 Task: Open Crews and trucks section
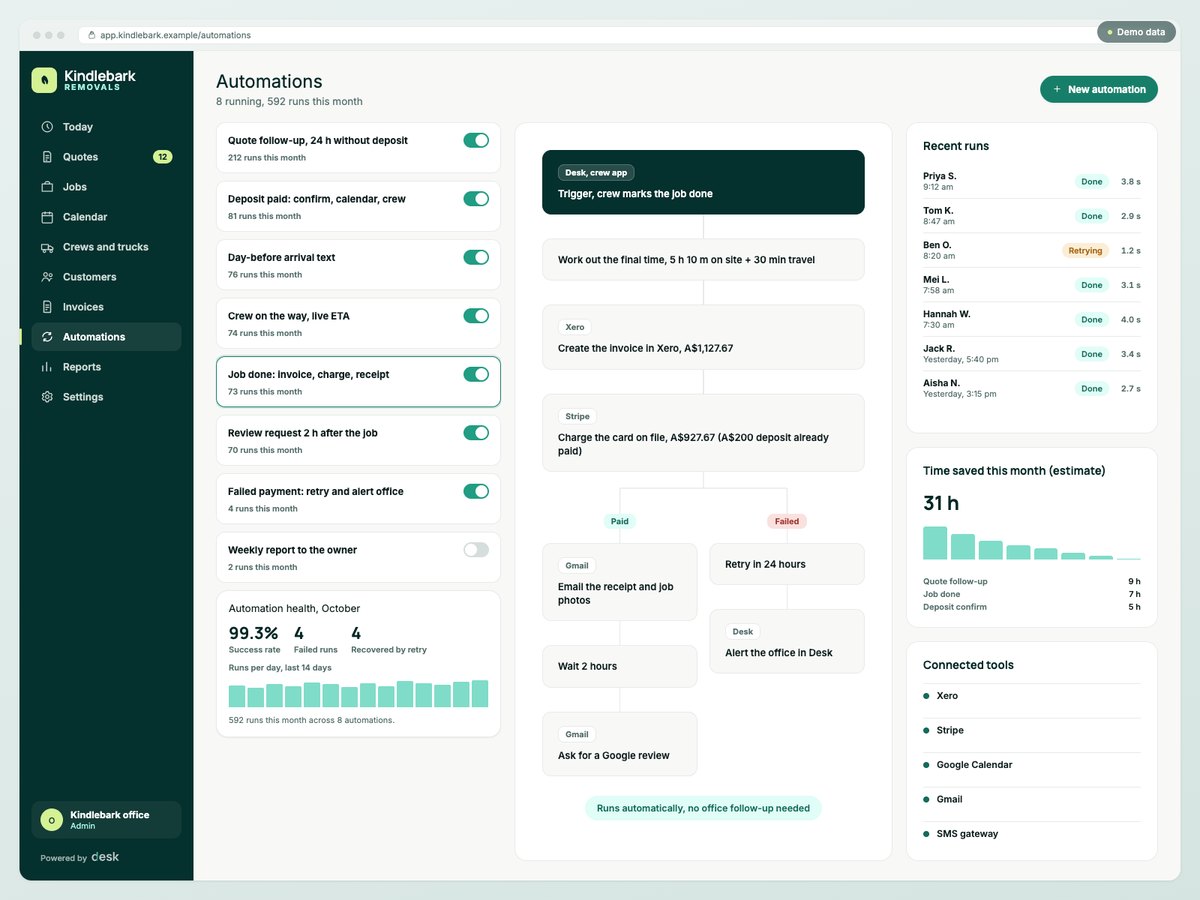tap(106, 247)
